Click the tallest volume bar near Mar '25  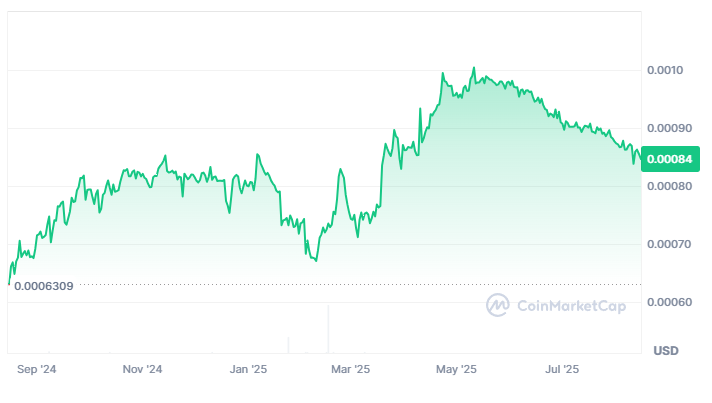pos(328,329)
